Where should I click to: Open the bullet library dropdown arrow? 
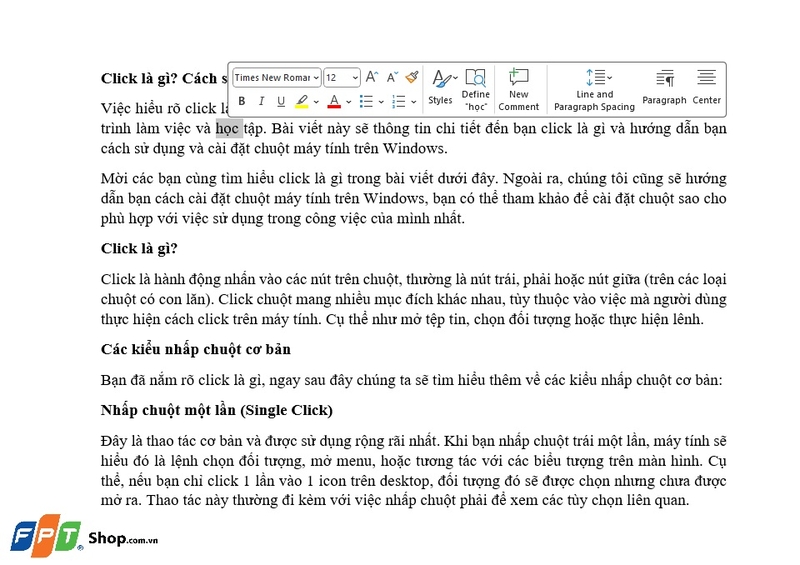(381, 102)
